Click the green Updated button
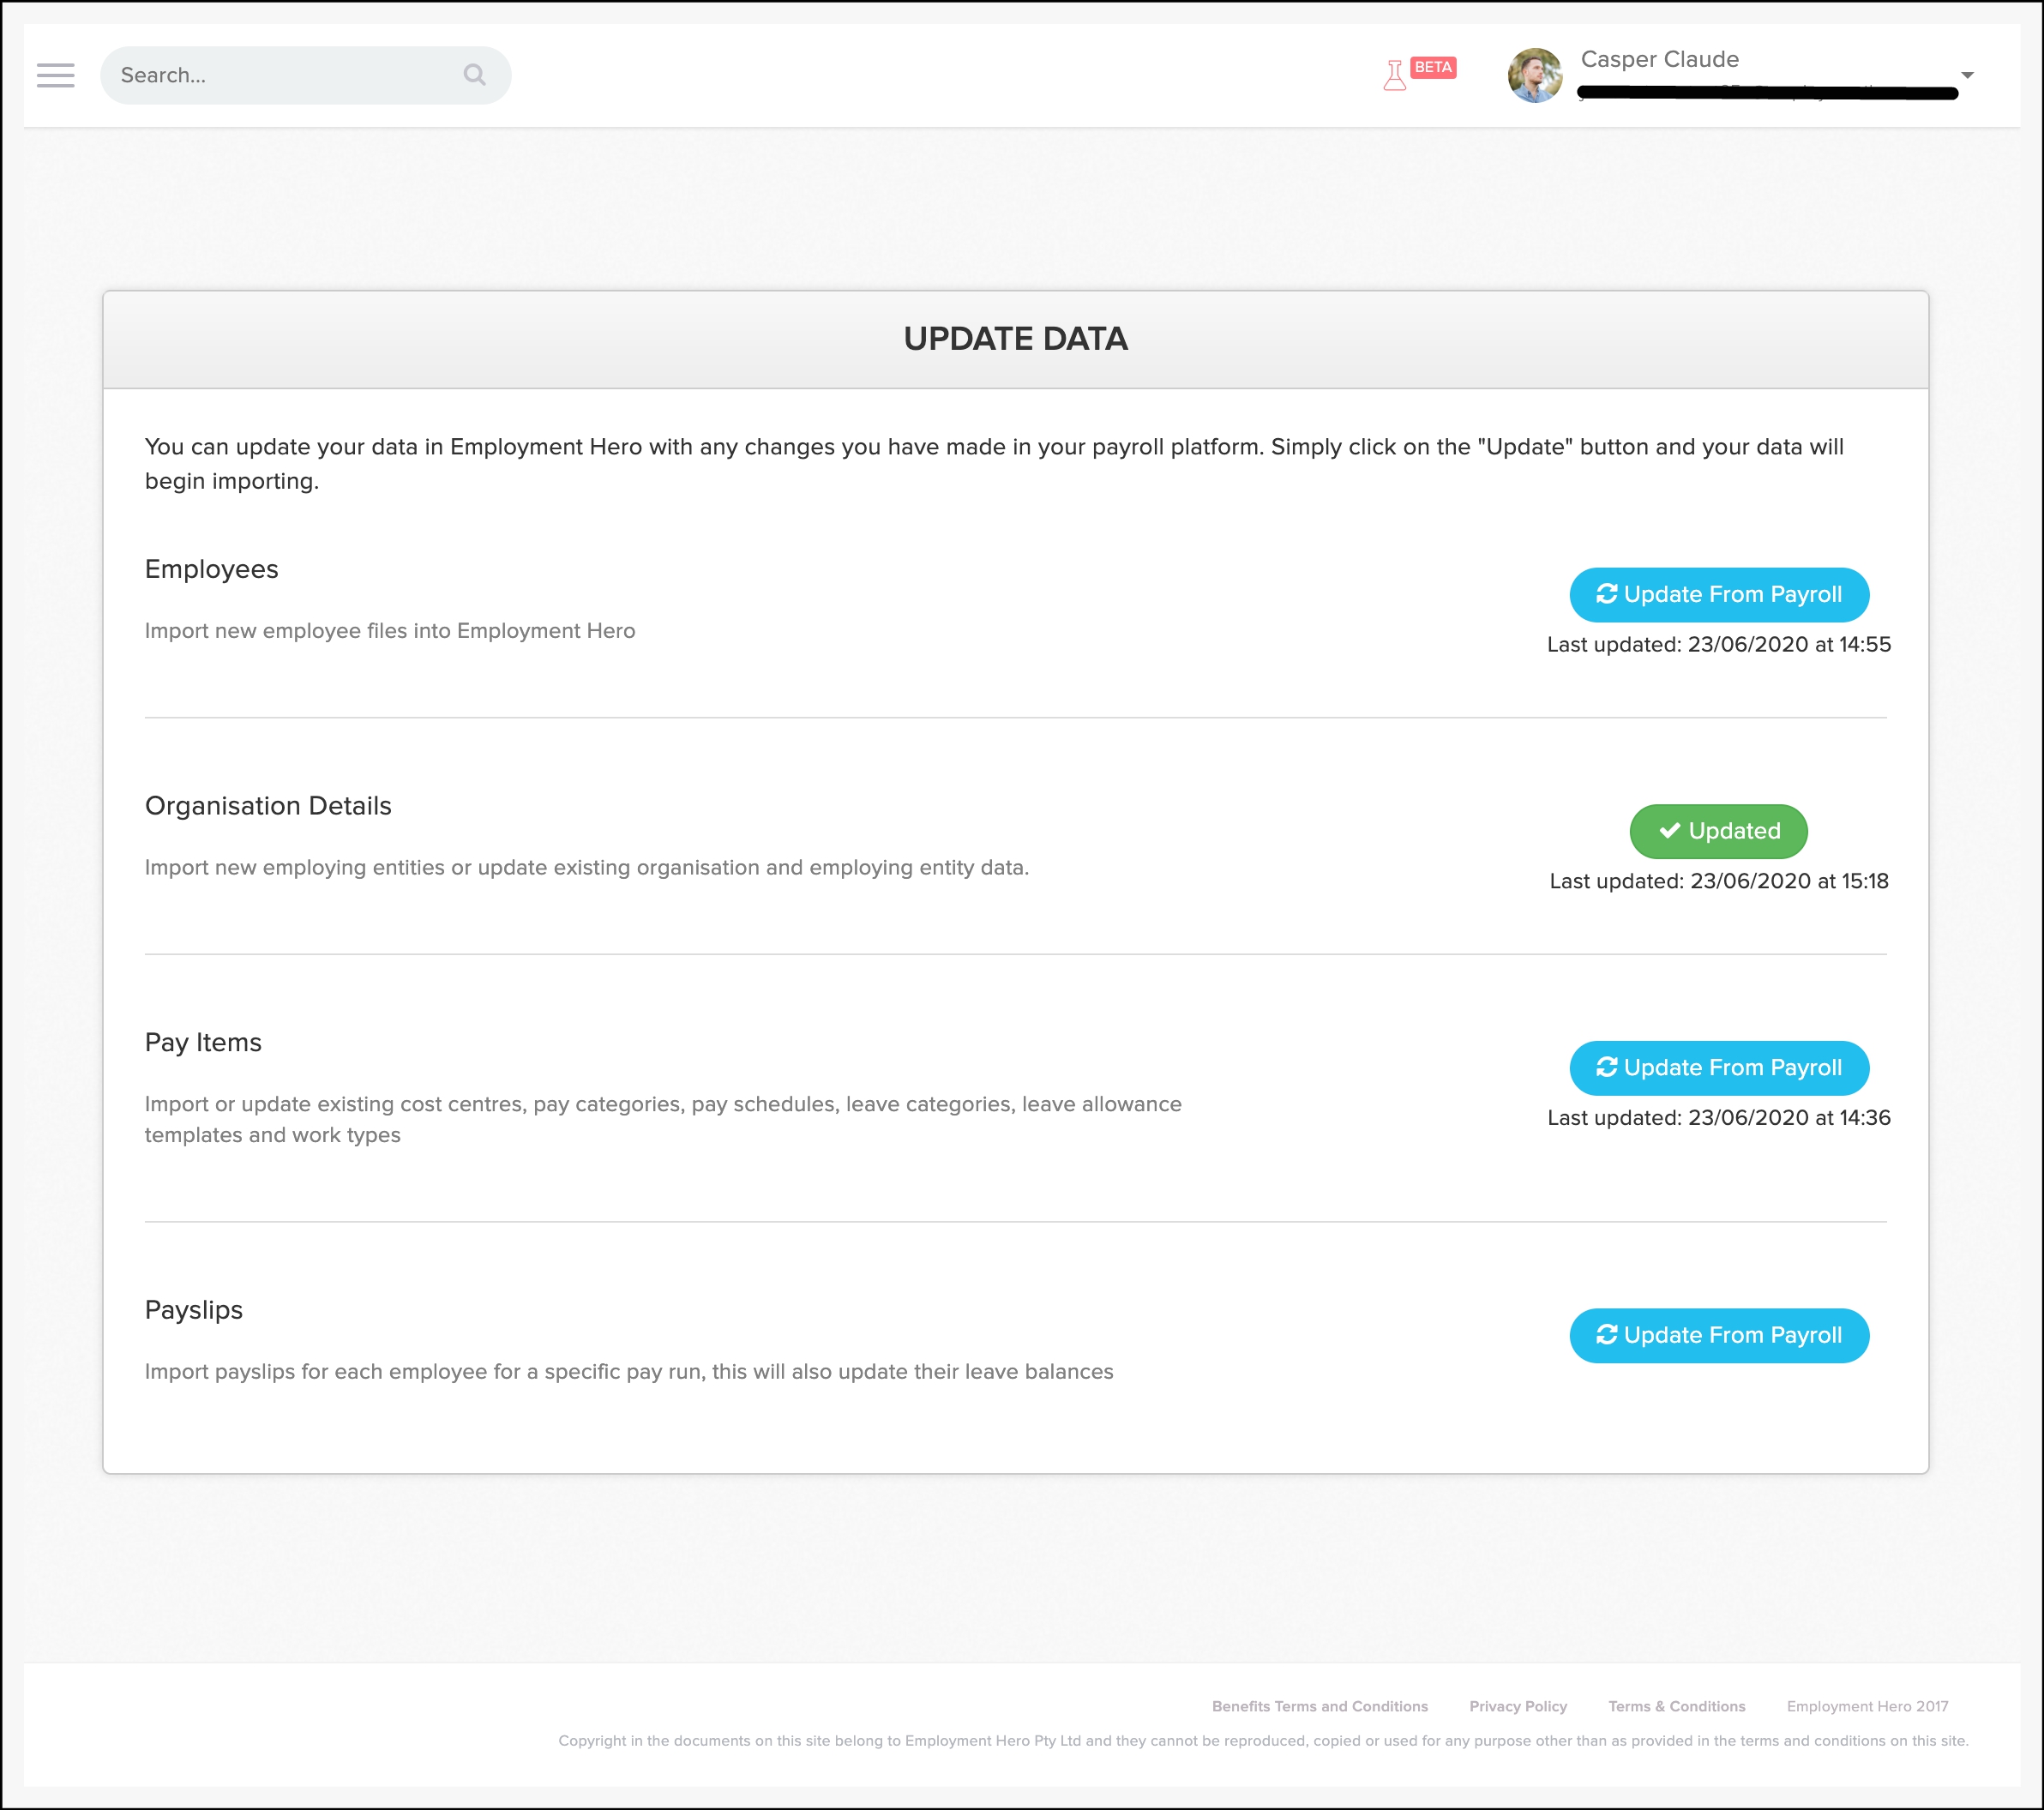 [x=1718, y=831]
